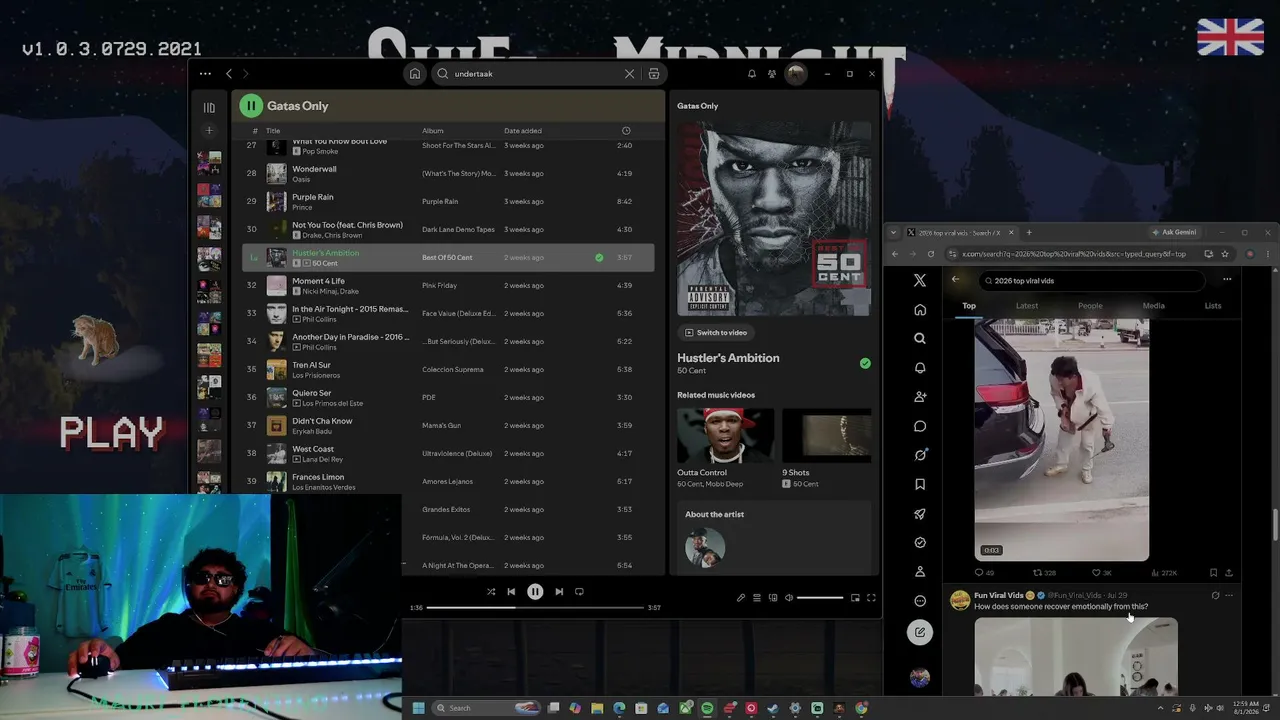Open the 50 Cent artist link under Hustler's Ambition
Image resolution: width=1280 pixels, height=720 pixels.
click(x=691, y=371)
